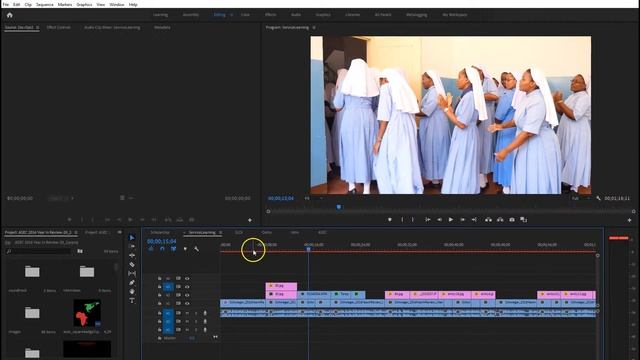The width and height of the screenshot is (640, 360).
Task: Add a marker from timeline header
Action: pos(185,249)
